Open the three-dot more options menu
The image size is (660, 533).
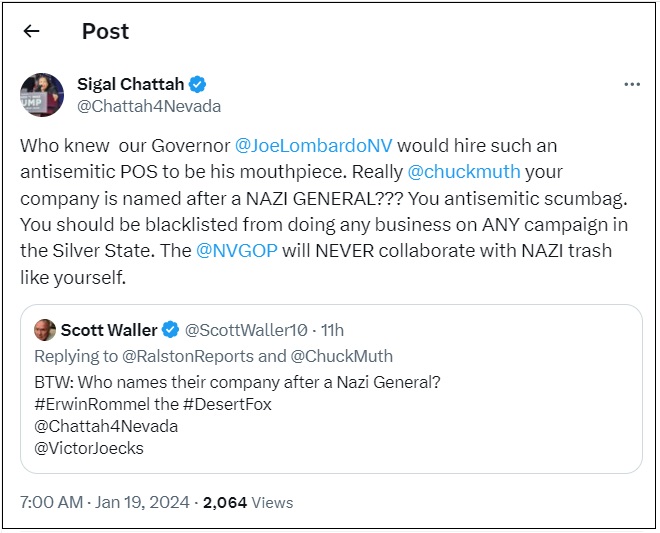(631, 84)
